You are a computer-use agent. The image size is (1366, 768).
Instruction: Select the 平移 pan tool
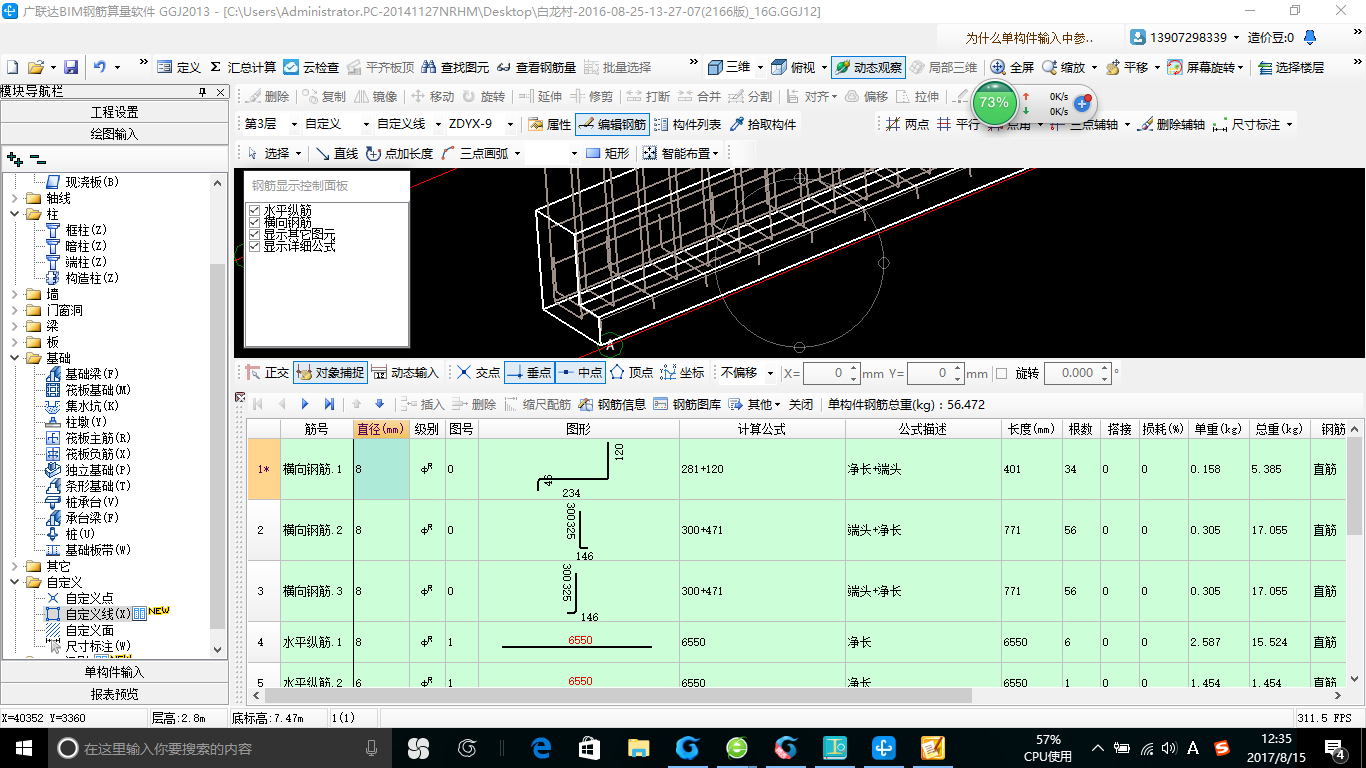point(1126,67)
